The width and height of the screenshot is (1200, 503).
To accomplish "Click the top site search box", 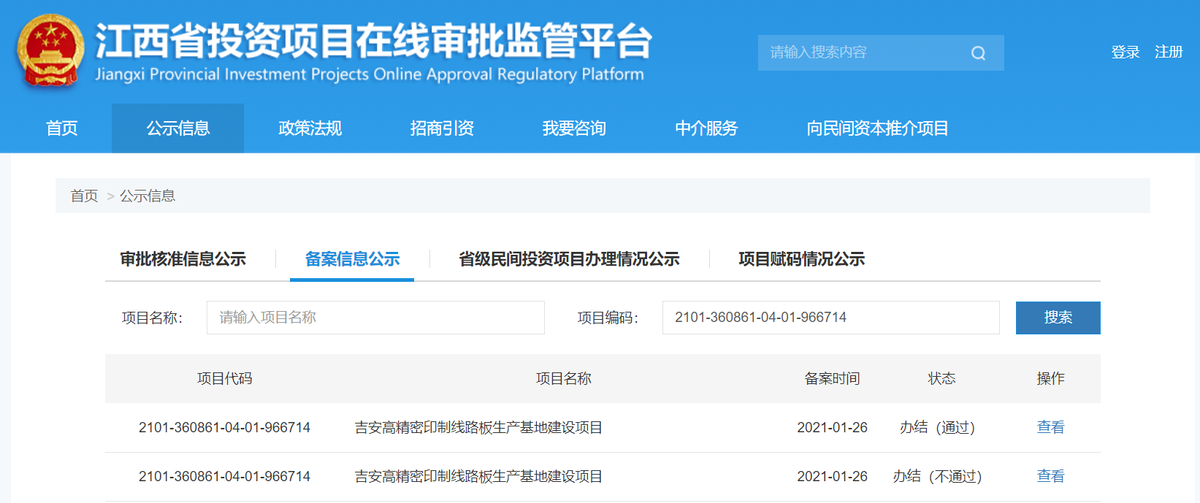I will click(x=860, y=53).
